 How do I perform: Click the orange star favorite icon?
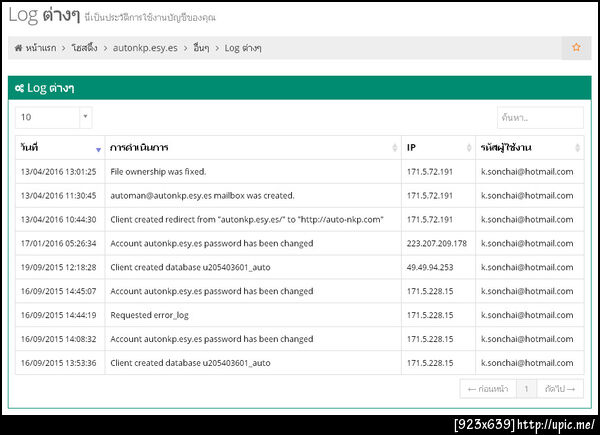tap(576, 47)
